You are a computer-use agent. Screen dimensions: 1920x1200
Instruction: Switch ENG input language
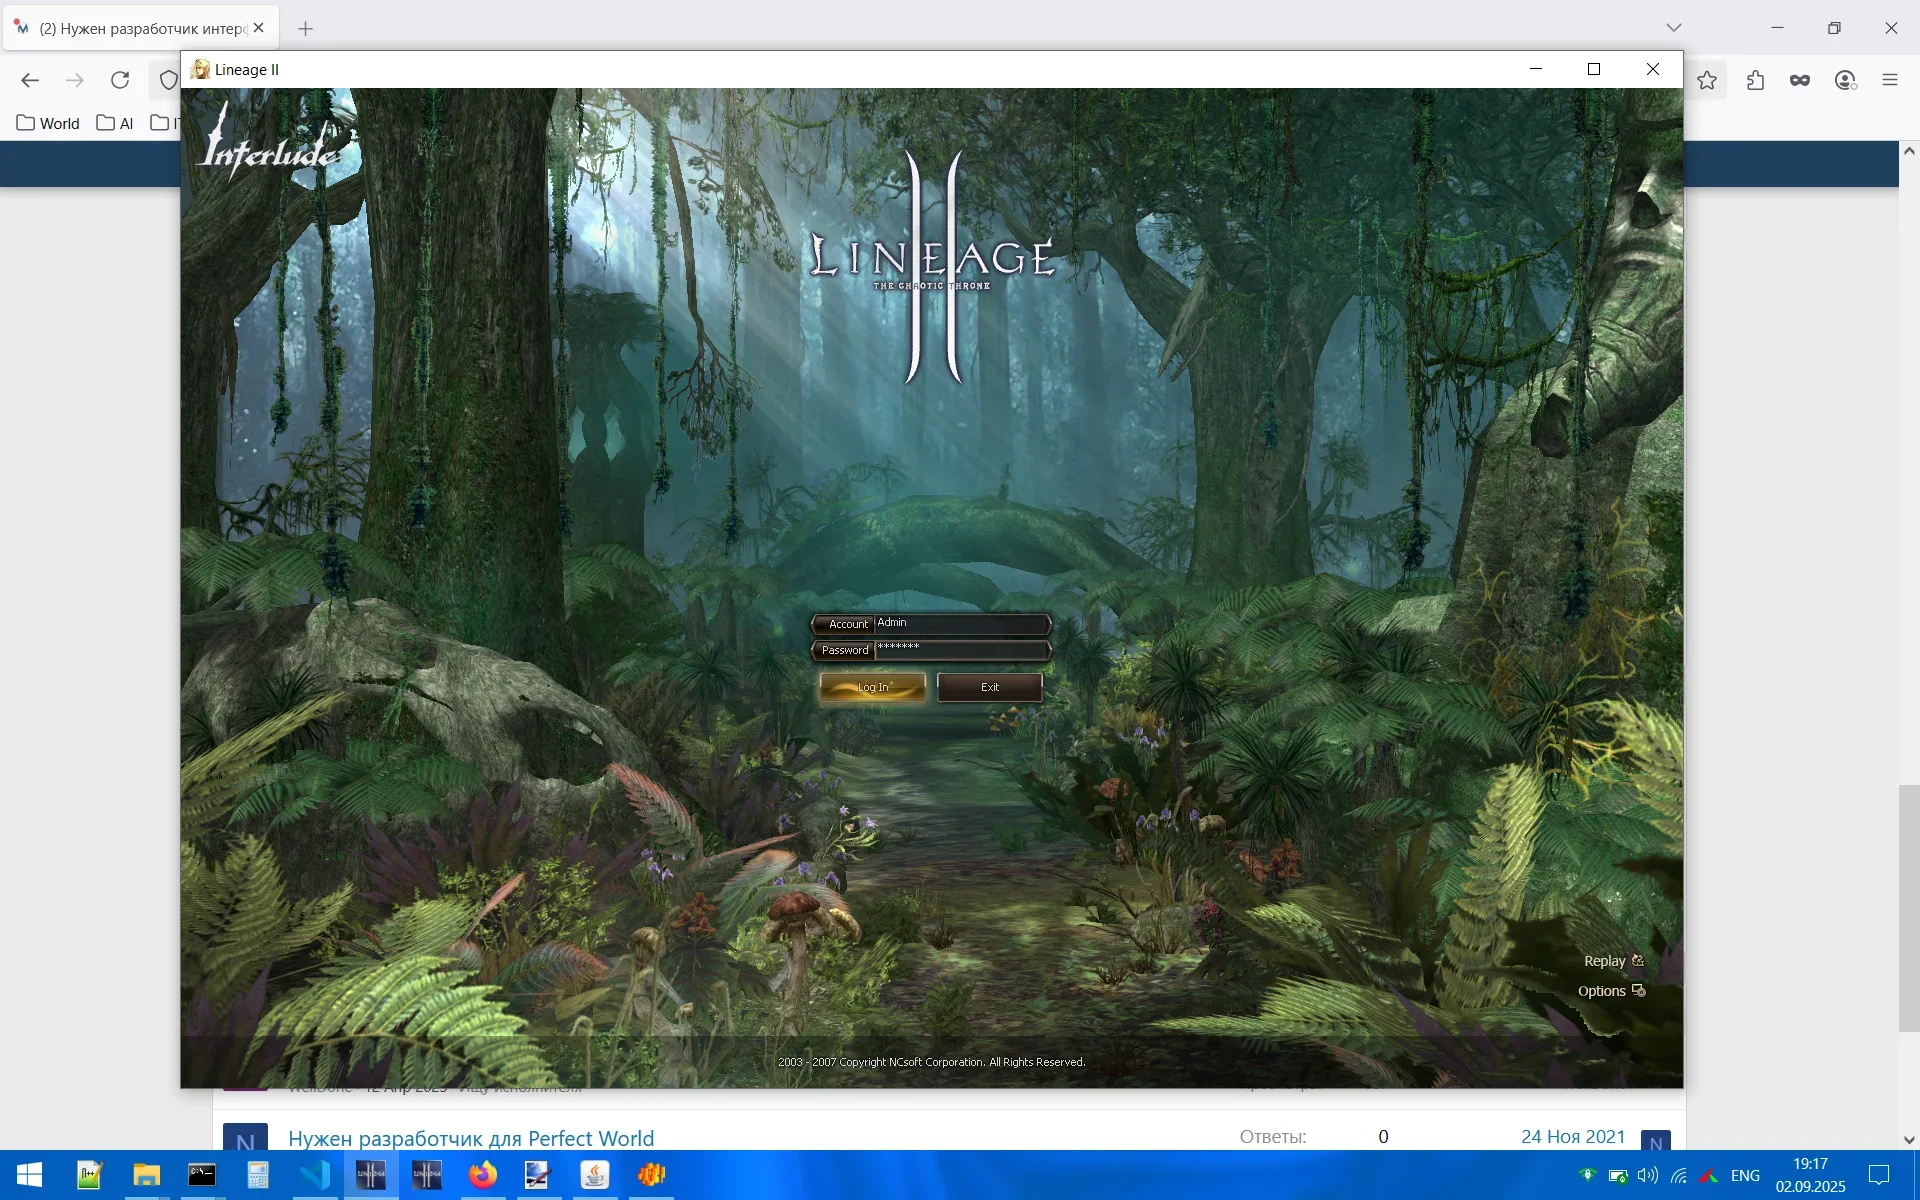[1745, 1175]
